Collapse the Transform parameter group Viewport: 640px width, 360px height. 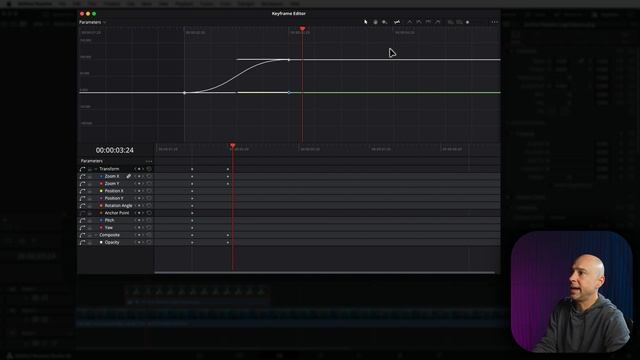(96, 169)
